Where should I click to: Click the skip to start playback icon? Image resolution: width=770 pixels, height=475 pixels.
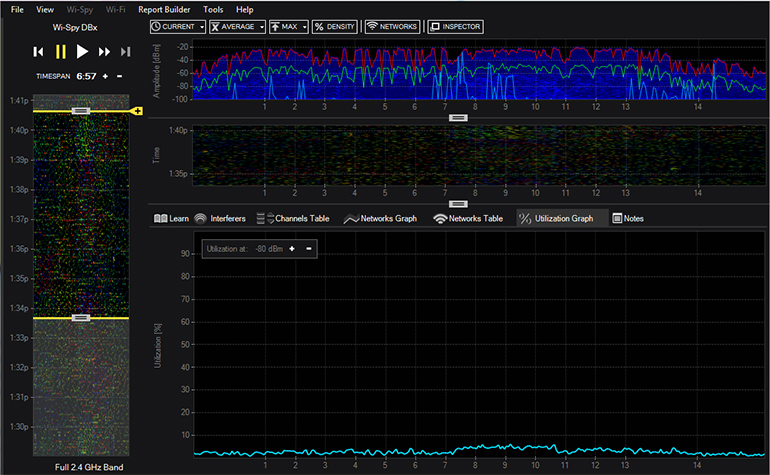coord(38,51)
